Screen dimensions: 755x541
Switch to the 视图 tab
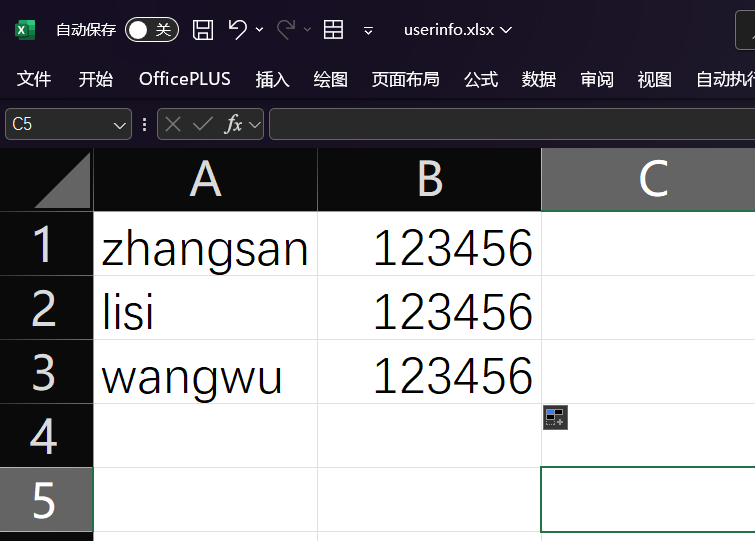coord(655,79)
